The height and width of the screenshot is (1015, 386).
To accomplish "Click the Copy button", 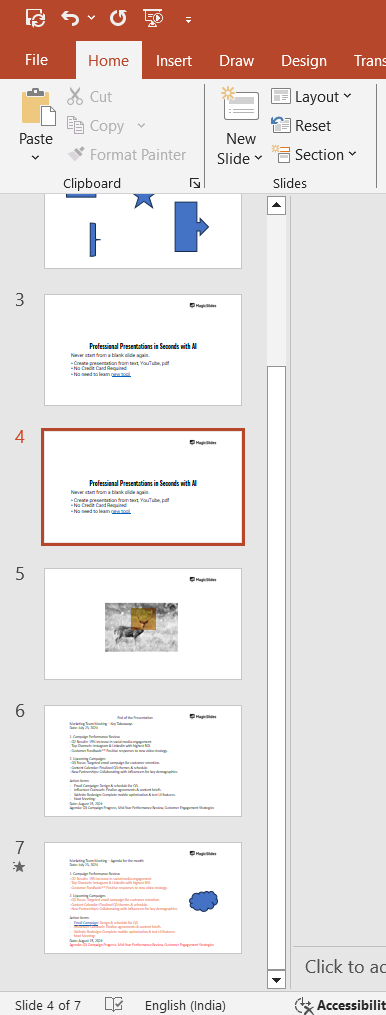I will pyautogui.click(x=96, y=126).
